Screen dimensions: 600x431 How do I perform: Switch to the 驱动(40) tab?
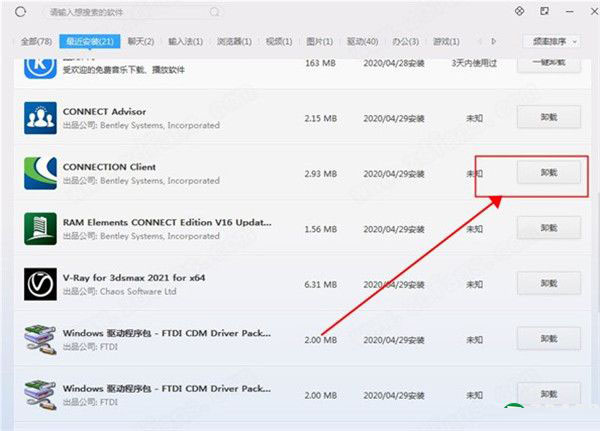(362, 41)
